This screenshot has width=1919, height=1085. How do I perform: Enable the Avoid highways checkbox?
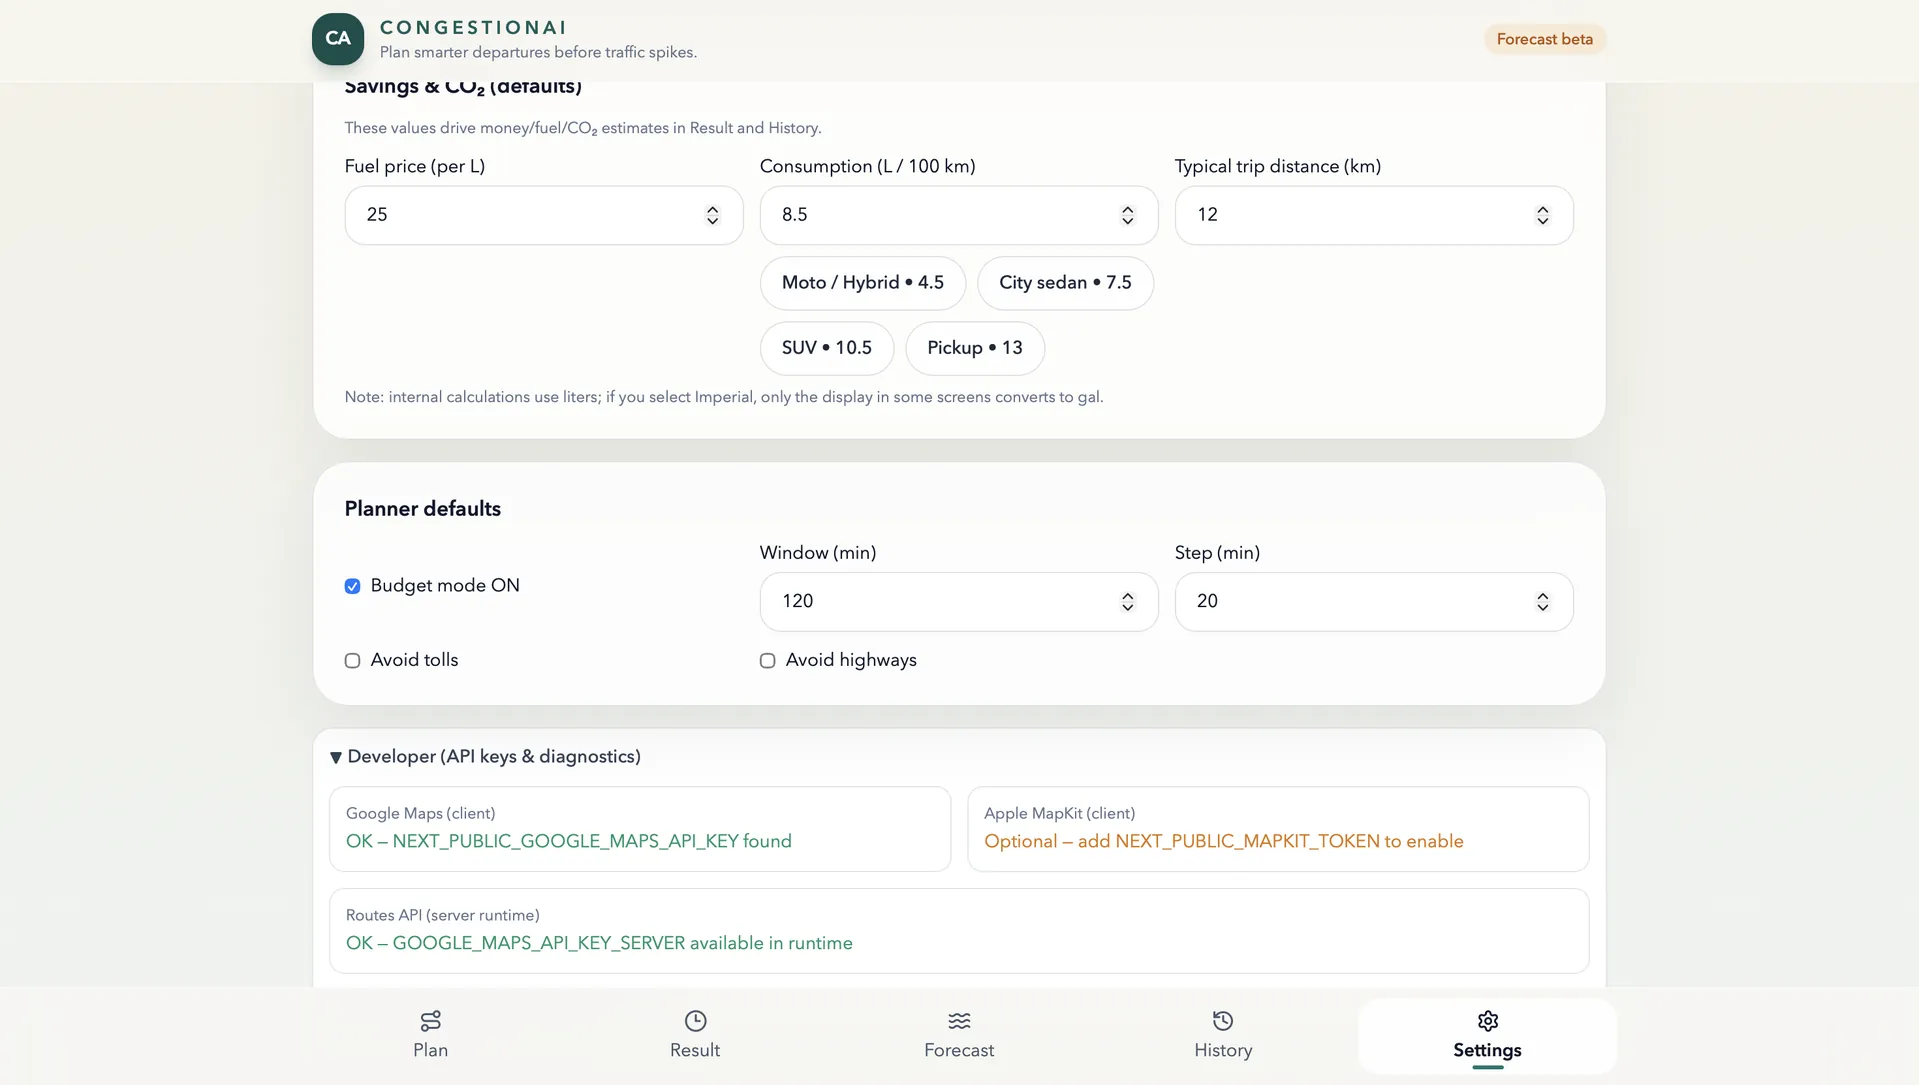click(x=767, y=660)
